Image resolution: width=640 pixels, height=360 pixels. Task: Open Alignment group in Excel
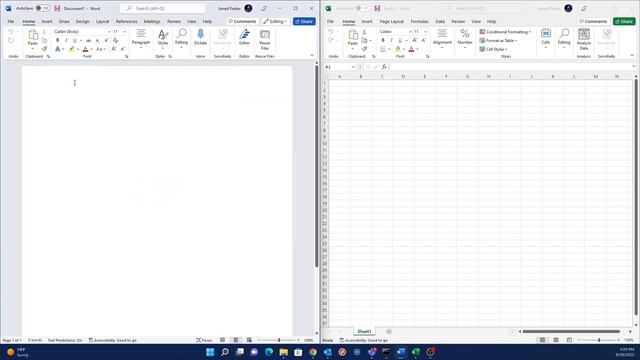pos(442,38)
